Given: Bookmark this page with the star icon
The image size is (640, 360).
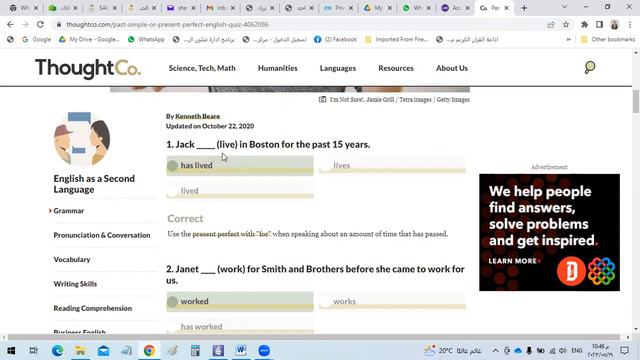Looking at the screenshot, I should tap(566, 24).
